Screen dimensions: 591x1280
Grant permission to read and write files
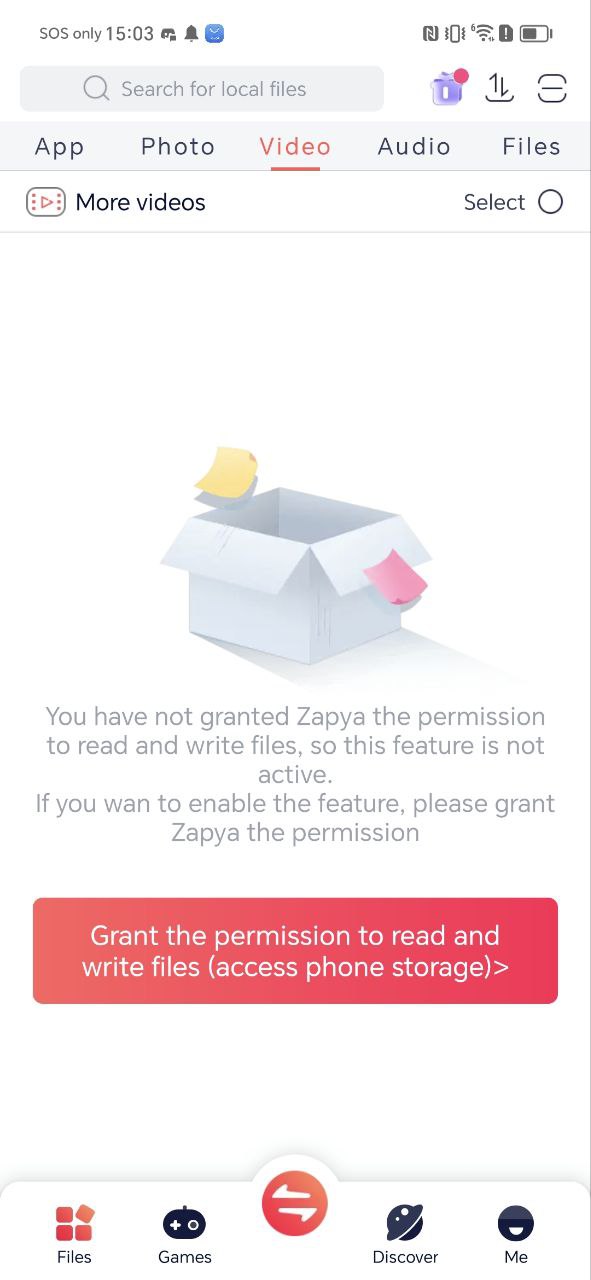coord(295,951)
